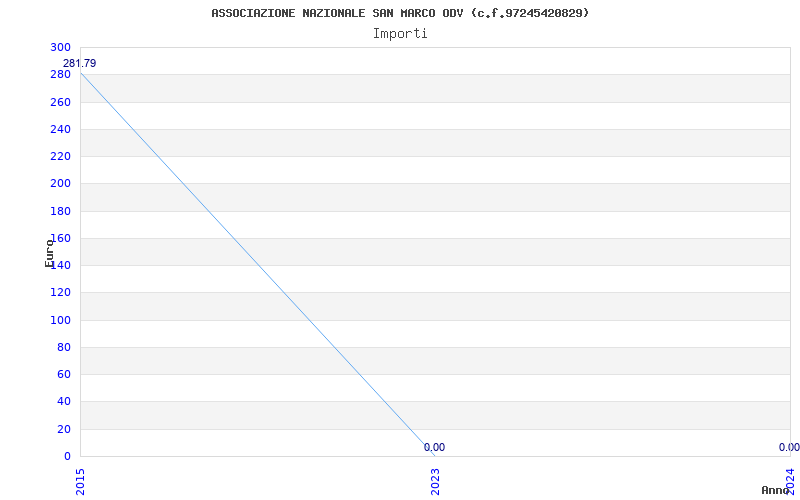Click the 260 y-axis tick label
The image size is (800, 500).
(60, 102)
